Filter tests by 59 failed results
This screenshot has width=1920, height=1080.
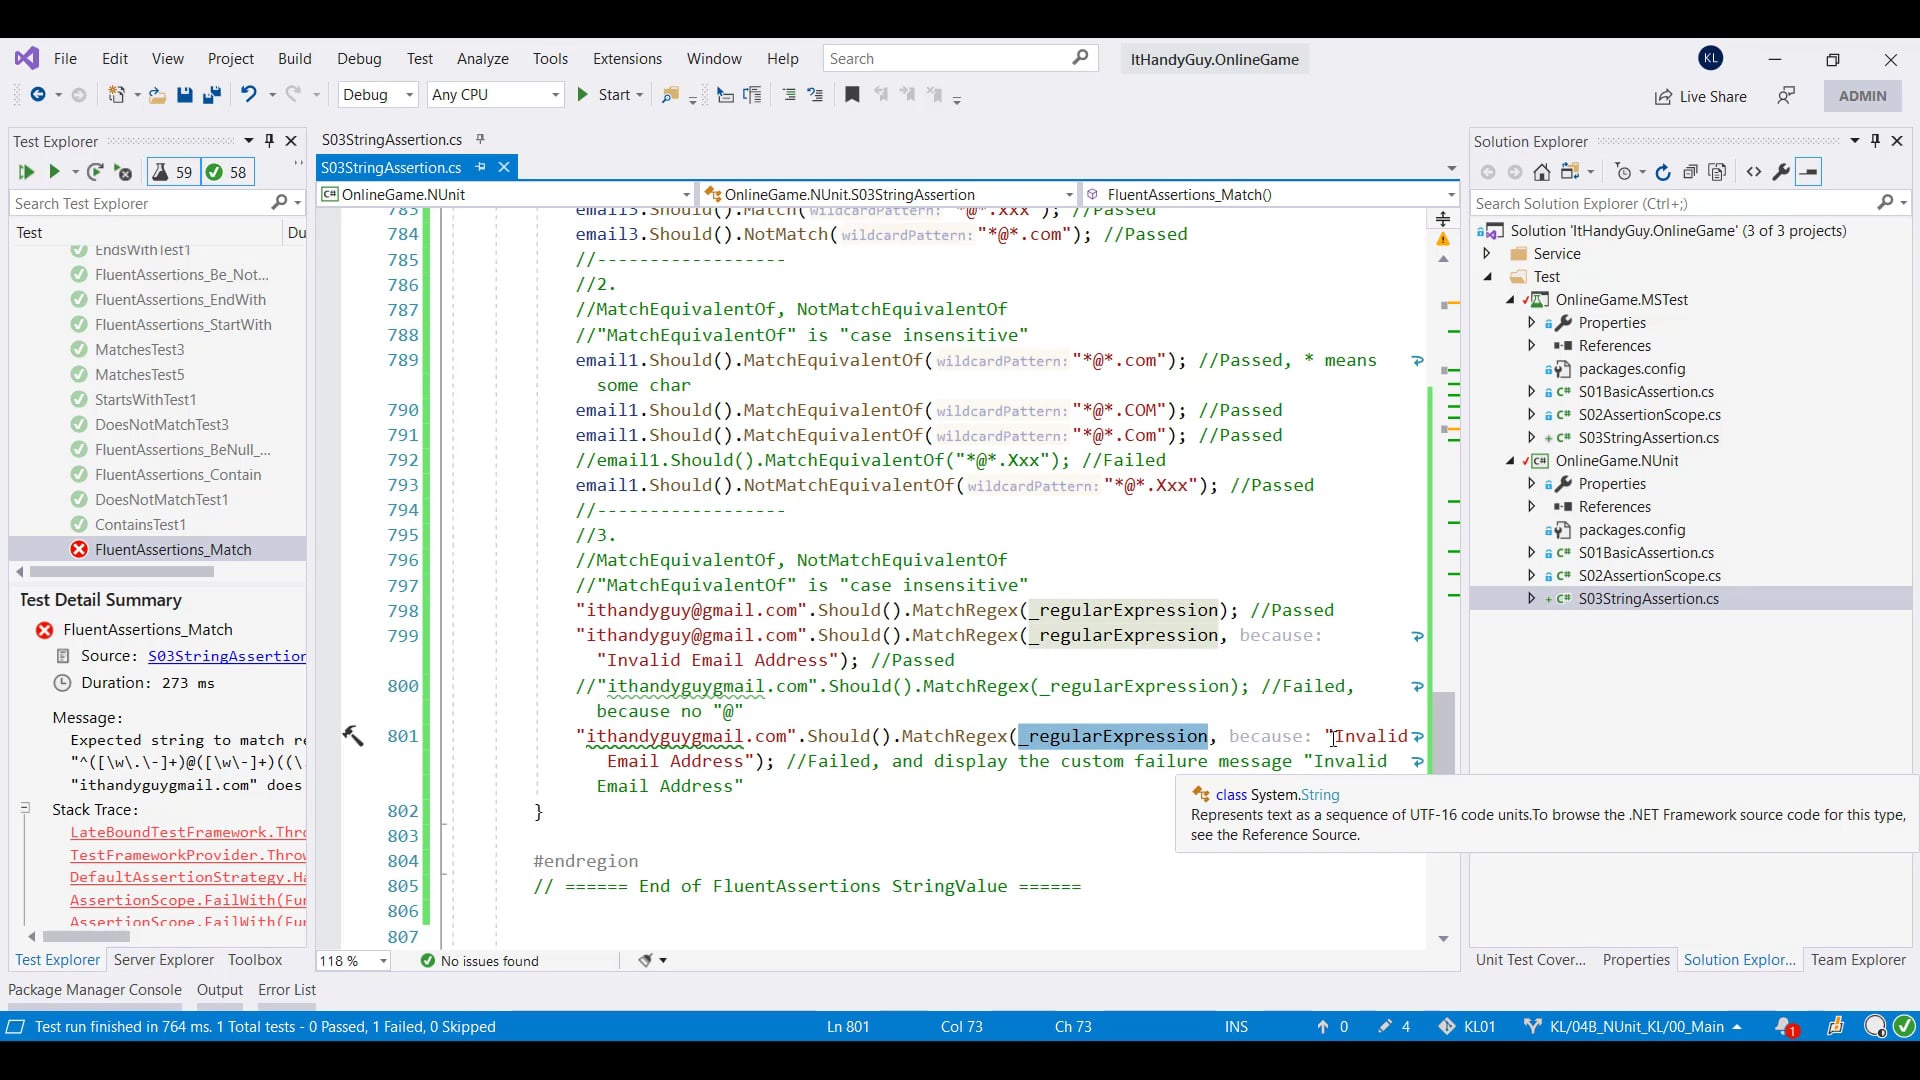coord(171,172)
